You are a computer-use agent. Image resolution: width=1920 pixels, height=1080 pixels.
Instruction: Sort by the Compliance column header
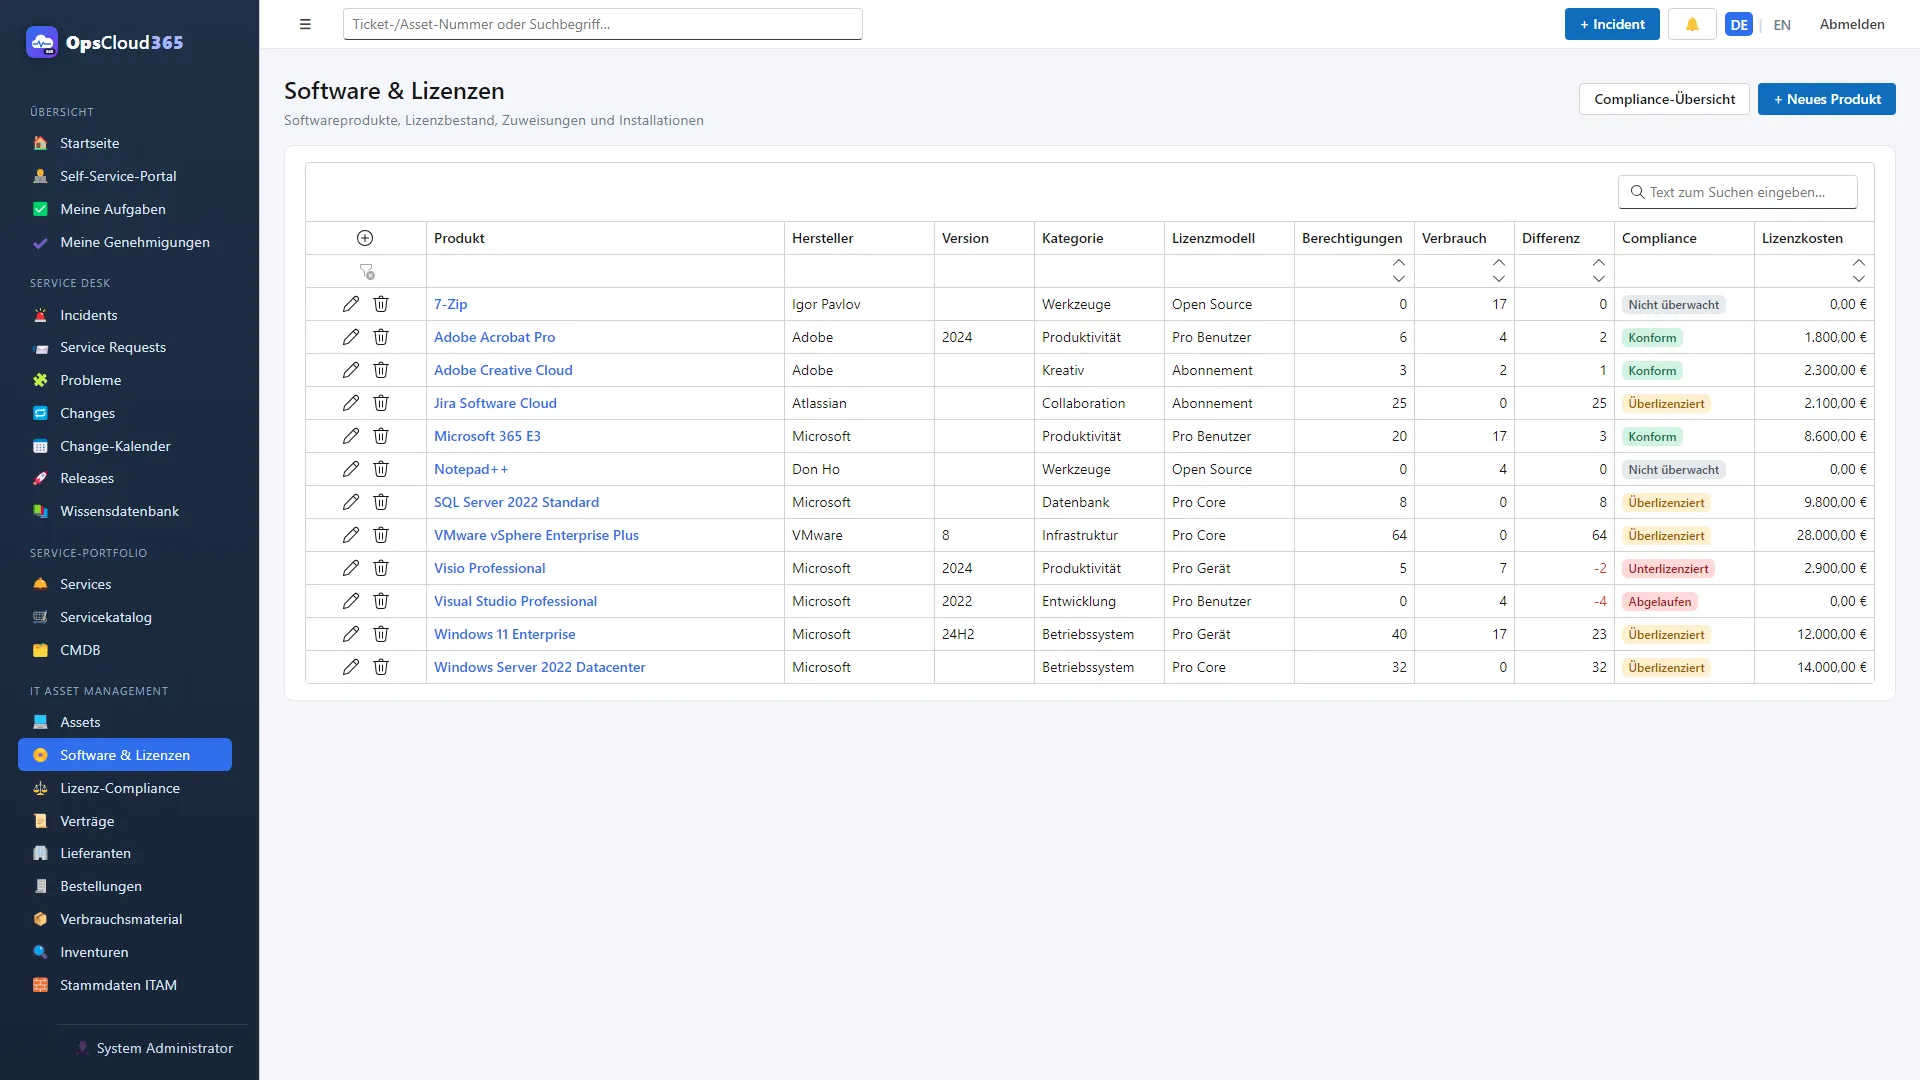(x=1684, y=238)
